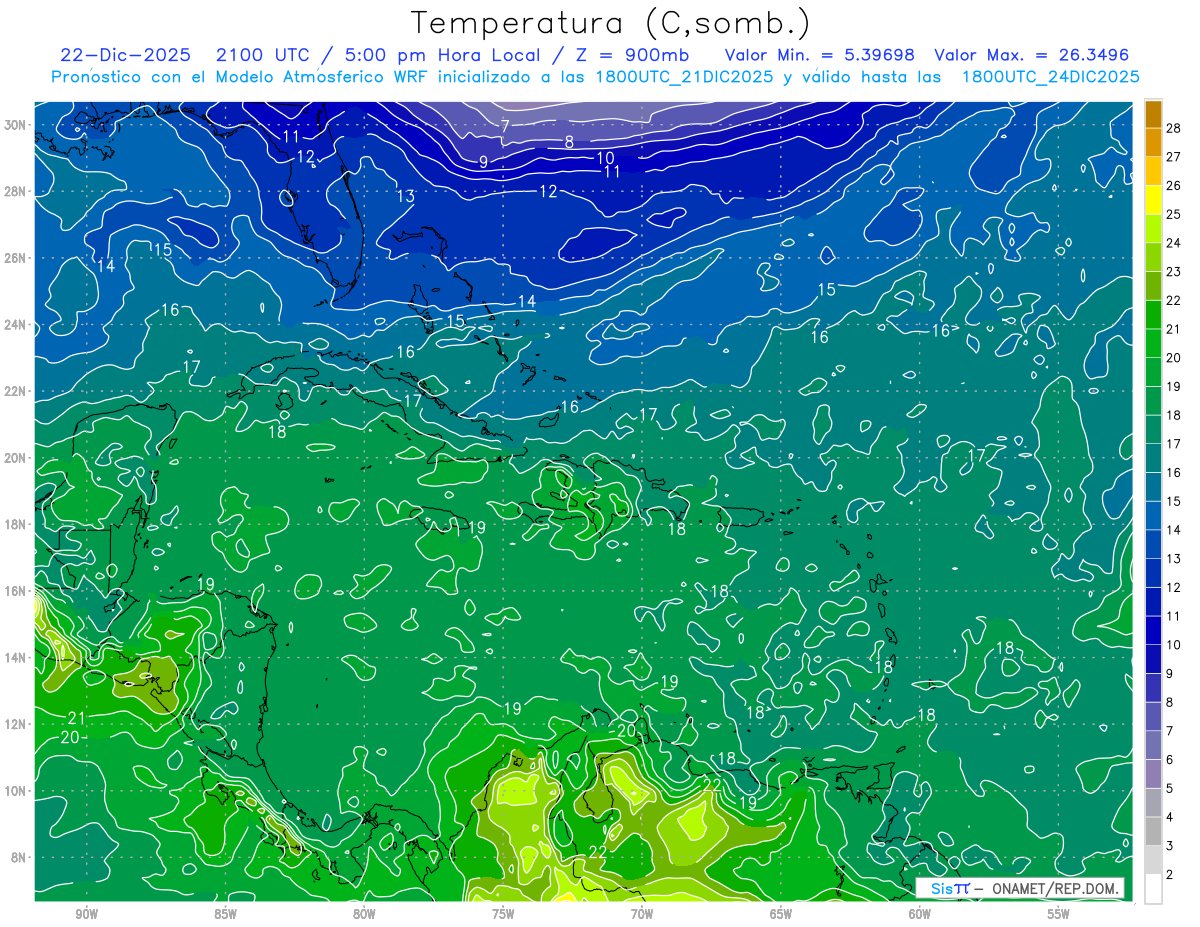Click the purple legend swatch between 5 and 6
Viewport: 1200px width, 927px height.
[1154, 774]
